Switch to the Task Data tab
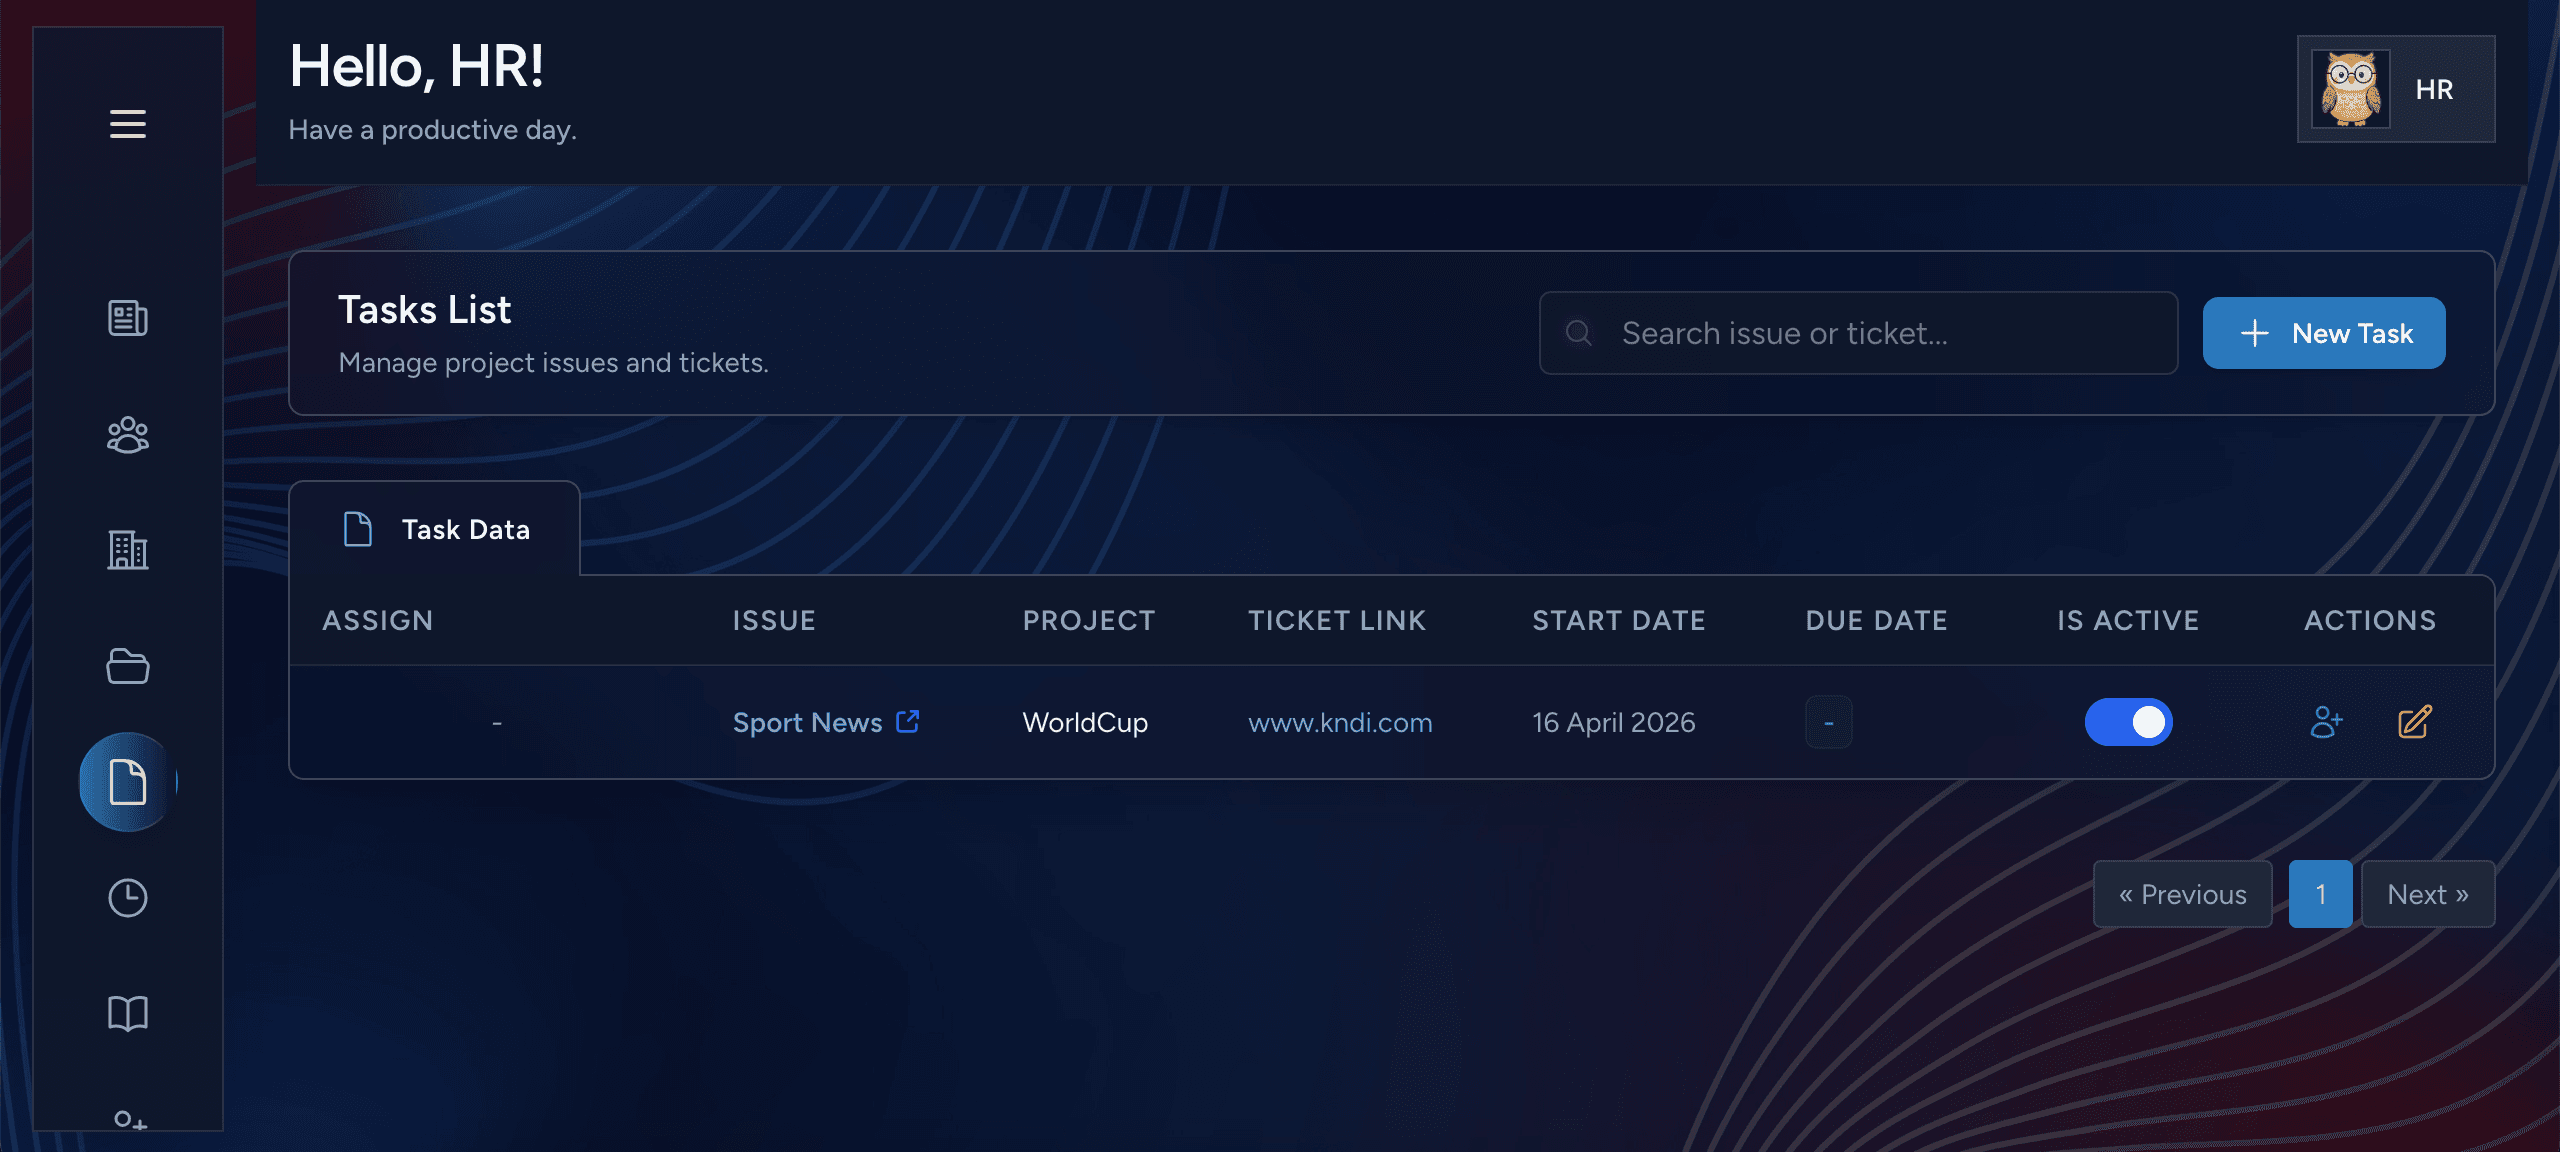This screenshot has height=1152, width=2560. tap(435, 529)
